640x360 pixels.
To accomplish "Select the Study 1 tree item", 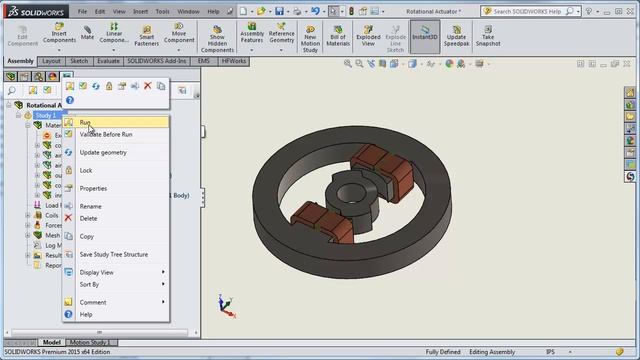I will tap(46, 116).
